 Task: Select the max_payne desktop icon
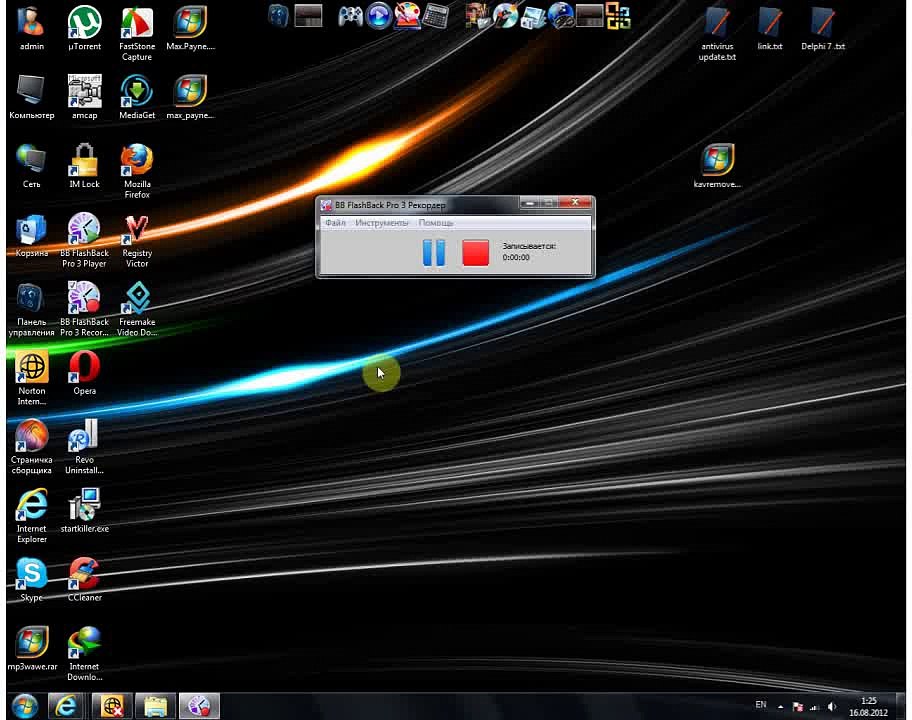point(190,97)
